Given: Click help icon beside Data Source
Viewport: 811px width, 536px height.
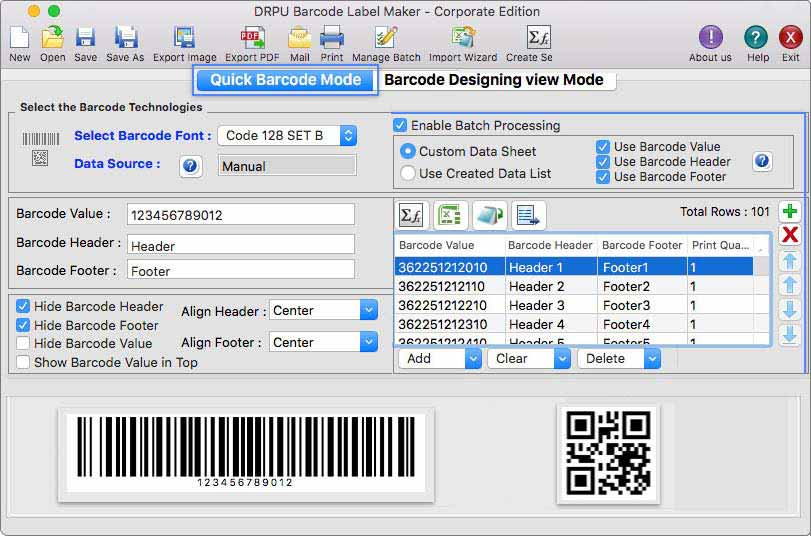Looking at the screenshot, I should coord(190,166).
